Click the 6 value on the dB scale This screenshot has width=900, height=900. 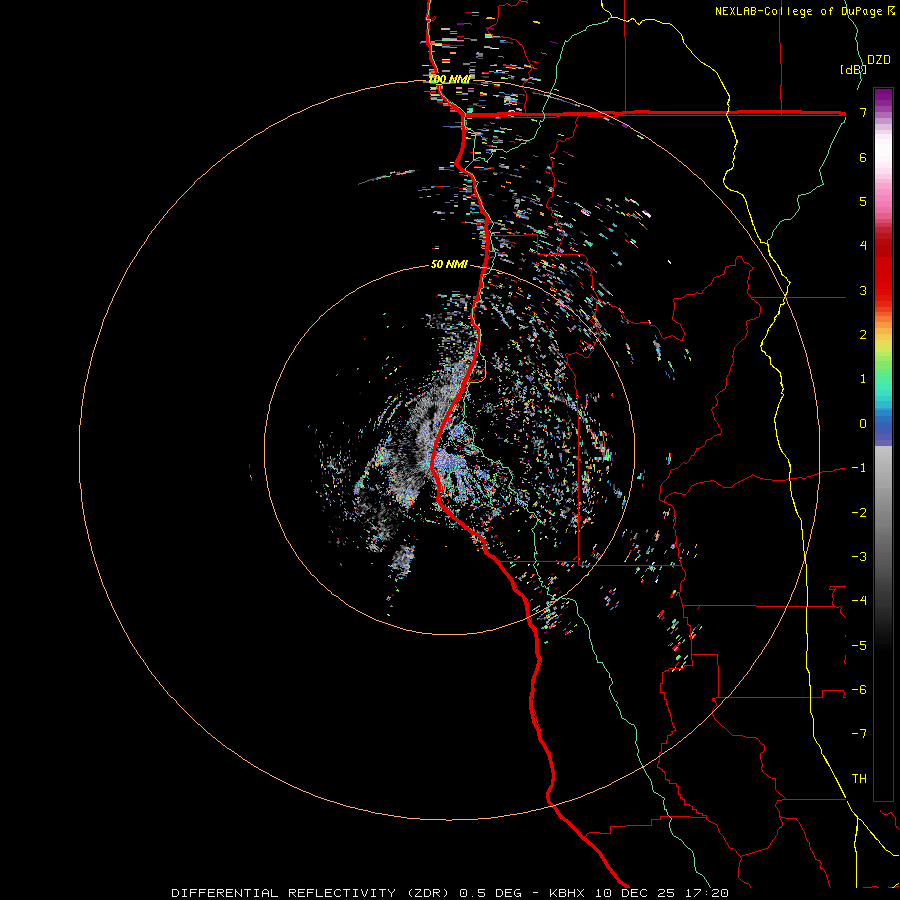coord(863,157)
